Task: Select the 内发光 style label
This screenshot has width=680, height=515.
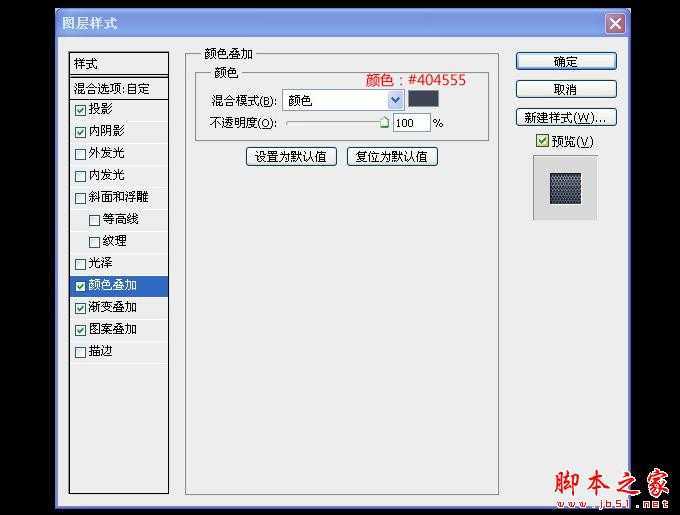Action: (x=107, y=175)
